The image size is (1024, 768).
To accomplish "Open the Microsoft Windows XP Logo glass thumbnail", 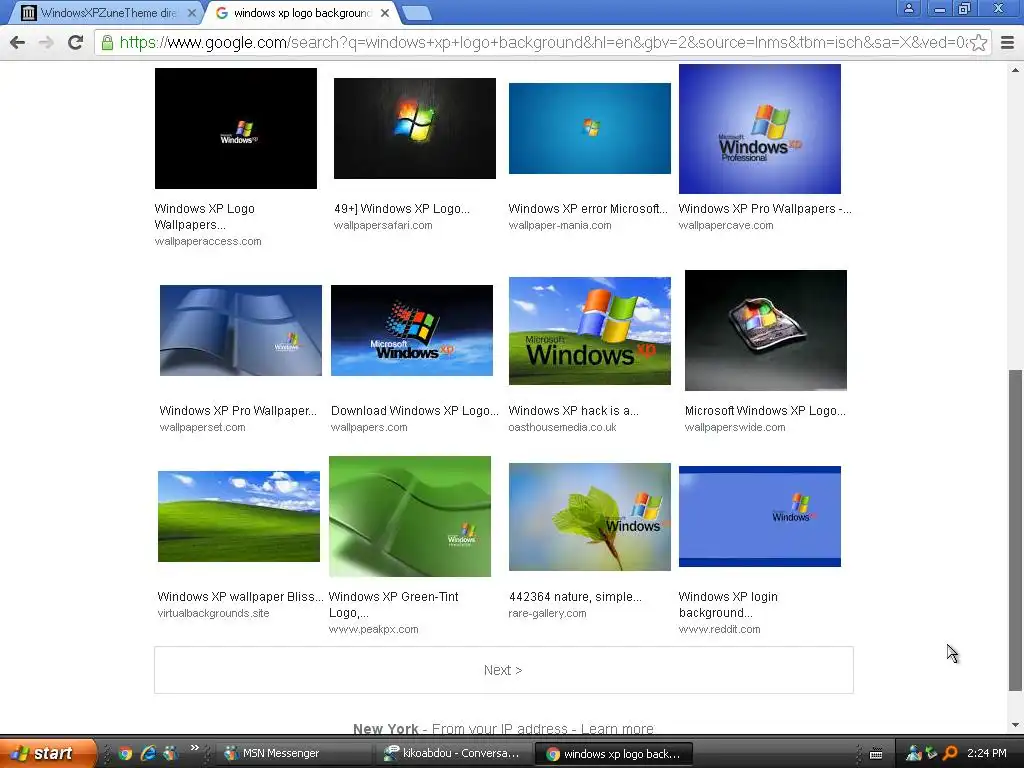I will tap(766, 330).
